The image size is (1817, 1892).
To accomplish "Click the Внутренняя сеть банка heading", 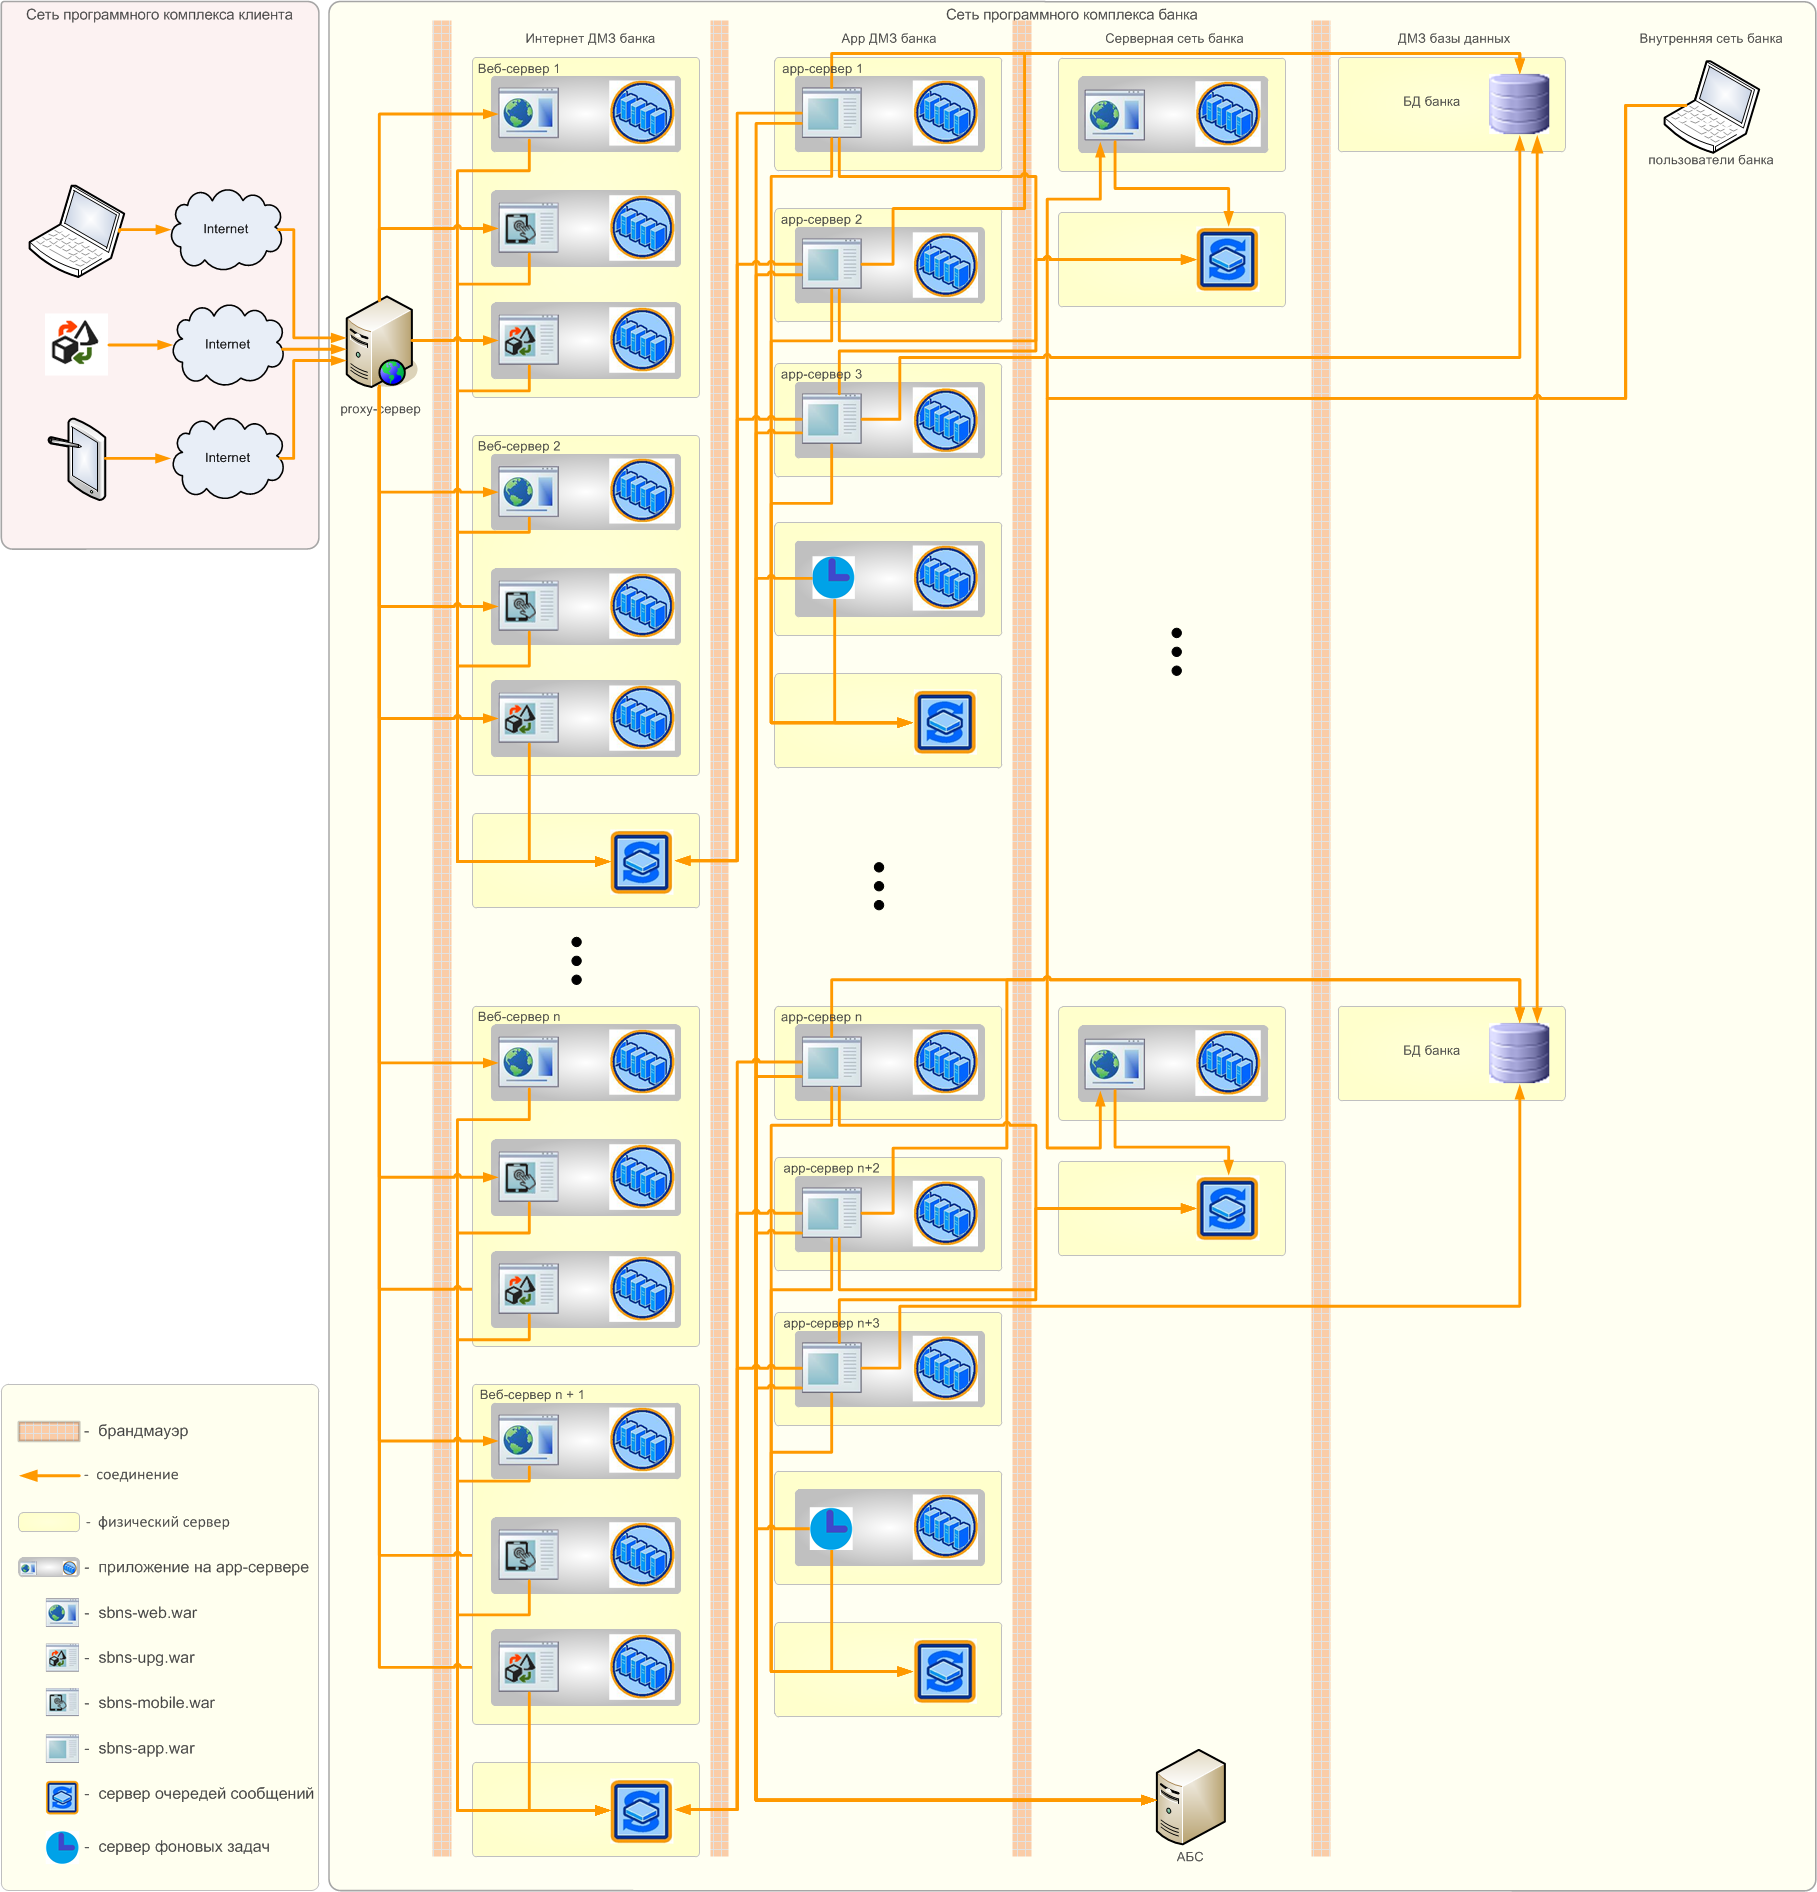I will click(x=1710, y=38).
